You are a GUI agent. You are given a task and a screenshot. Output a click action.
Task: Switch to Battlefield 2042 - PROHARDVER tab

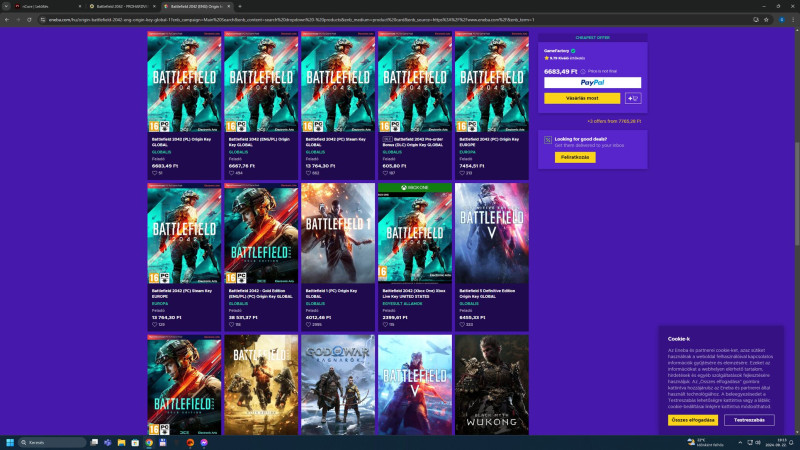122,7
